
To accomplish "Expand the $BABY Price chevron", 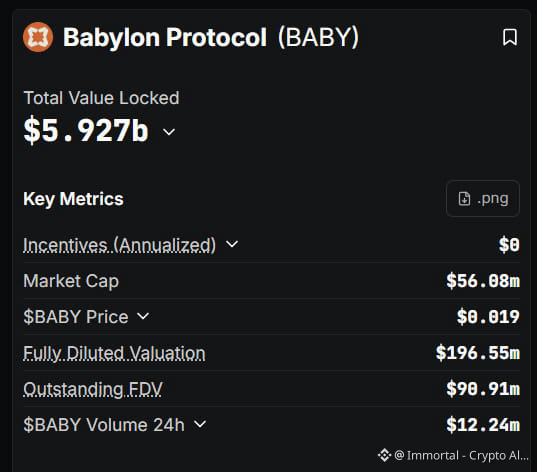I will 143,316.
